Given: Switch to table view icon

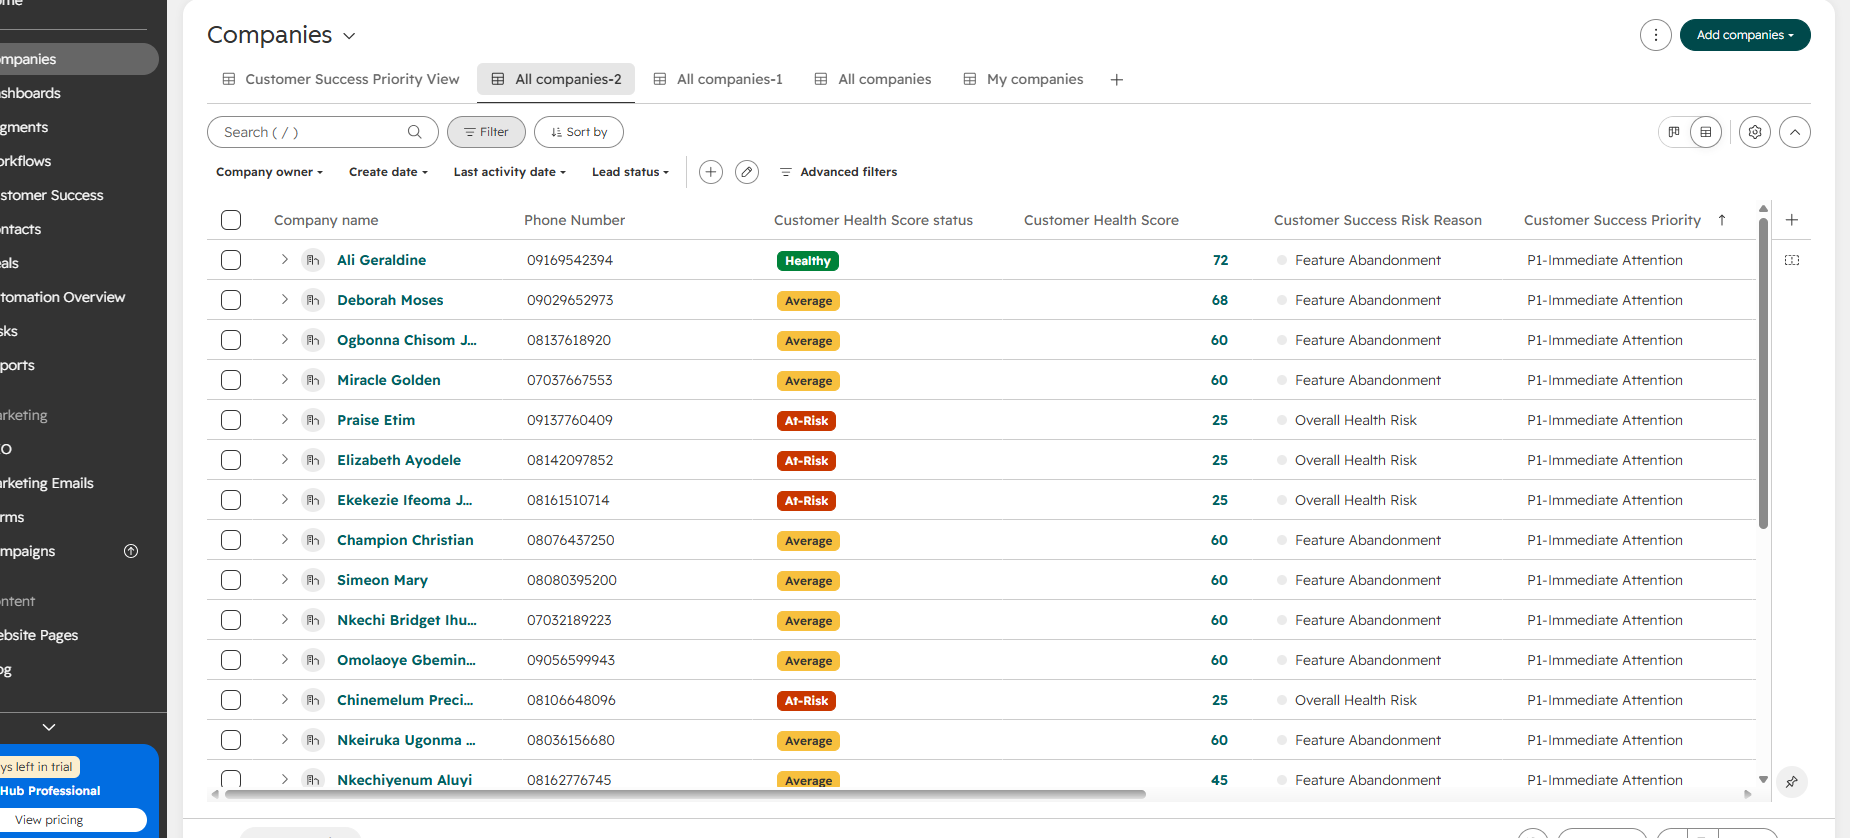Looking at the screenshot, I should pyautogui.click(x=1706, y=132).
